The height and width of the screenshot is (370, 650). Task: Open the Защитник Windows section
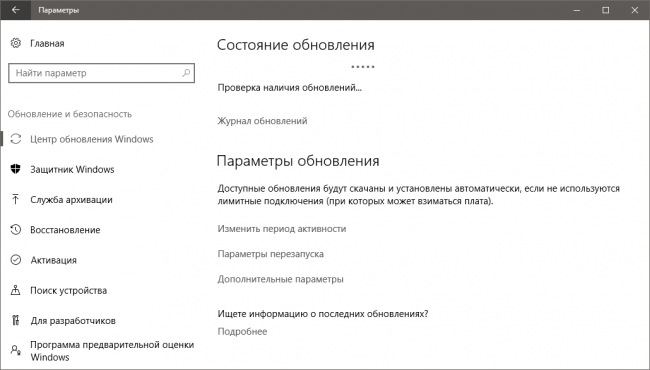tap(72, 169)
